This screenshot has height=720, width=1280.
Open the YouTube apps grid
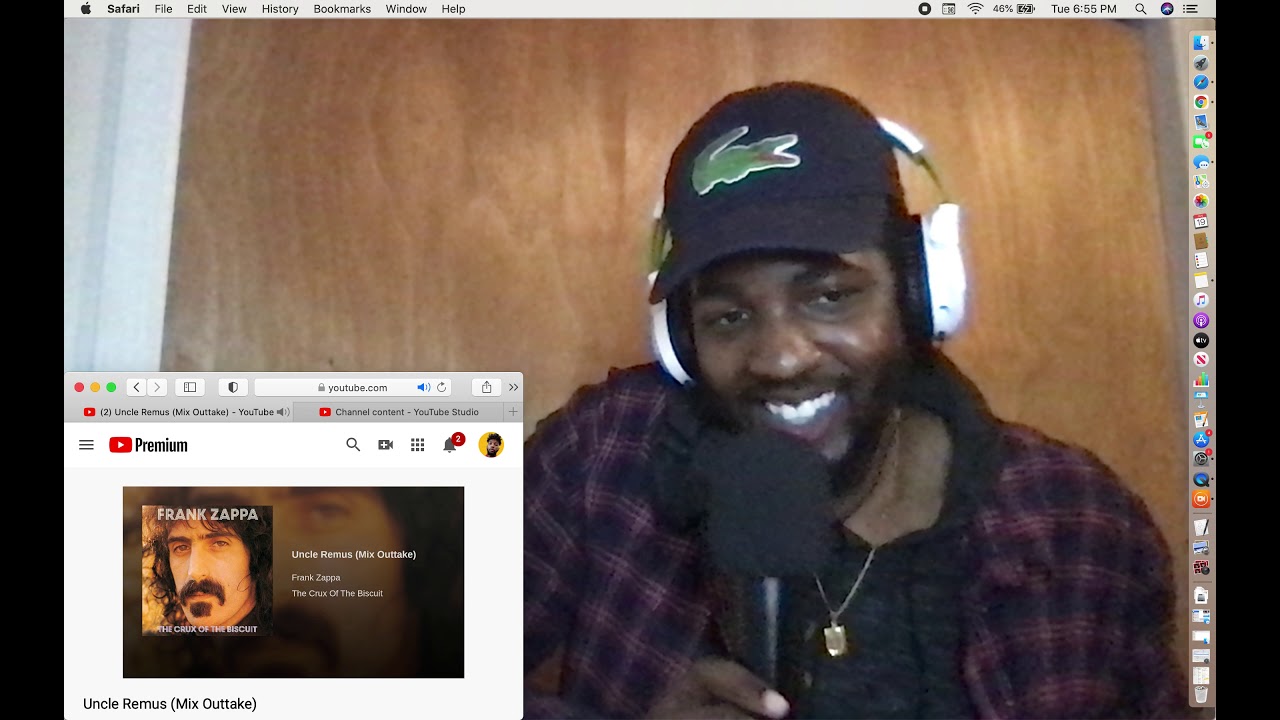[418, 445]
